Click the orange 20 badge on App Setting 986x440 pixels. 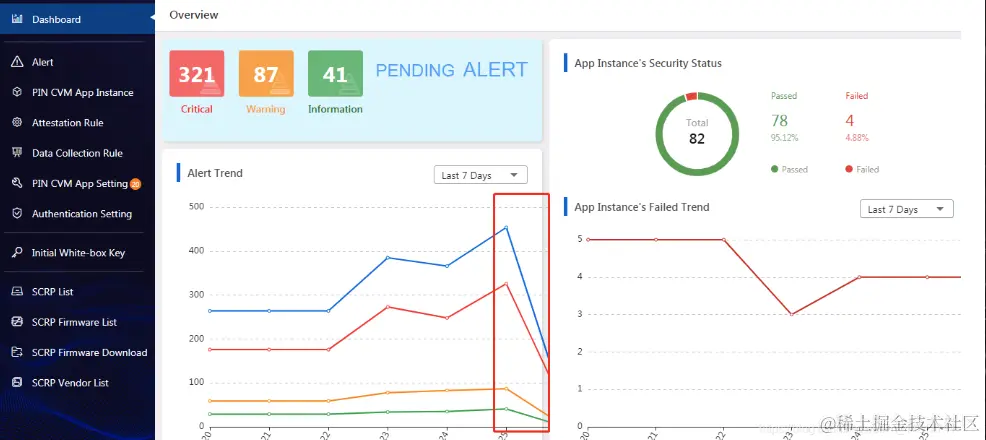tap(135, 184)
